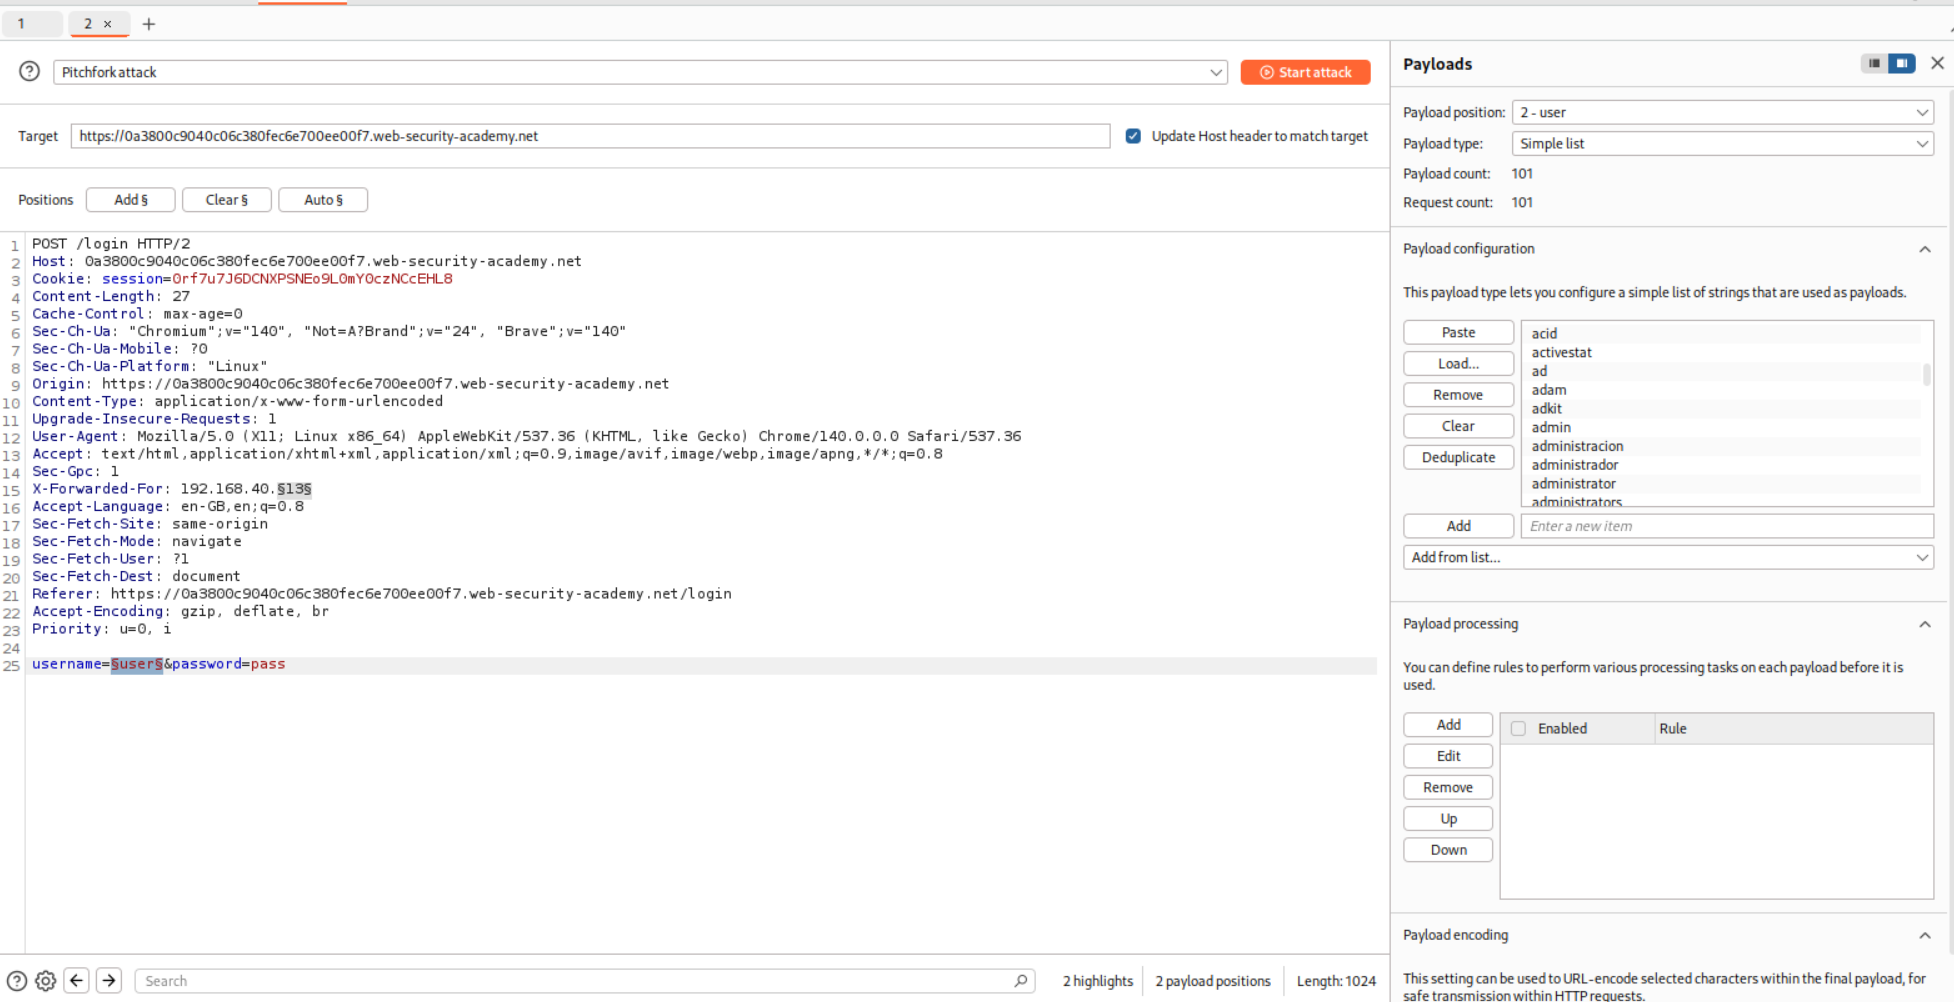
Task: Open the Add from list dropdown
Action: 1667,557
